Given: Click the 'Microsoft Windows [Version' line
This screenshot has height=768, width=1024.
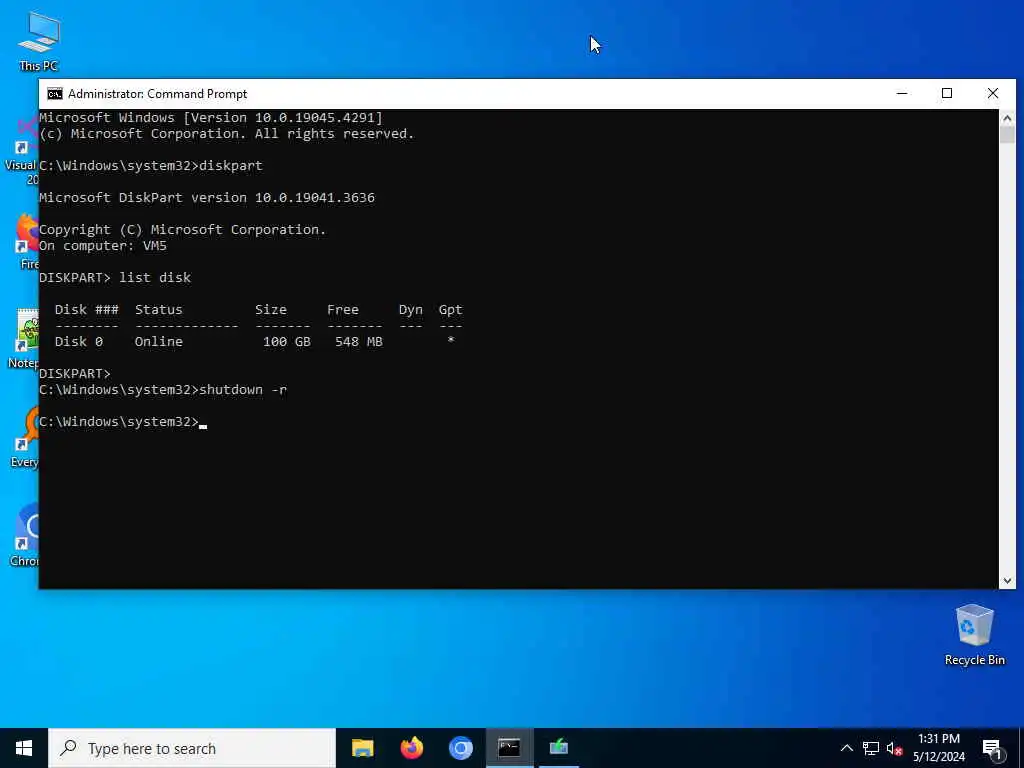Looking at the screenshot, I should 211,118.
